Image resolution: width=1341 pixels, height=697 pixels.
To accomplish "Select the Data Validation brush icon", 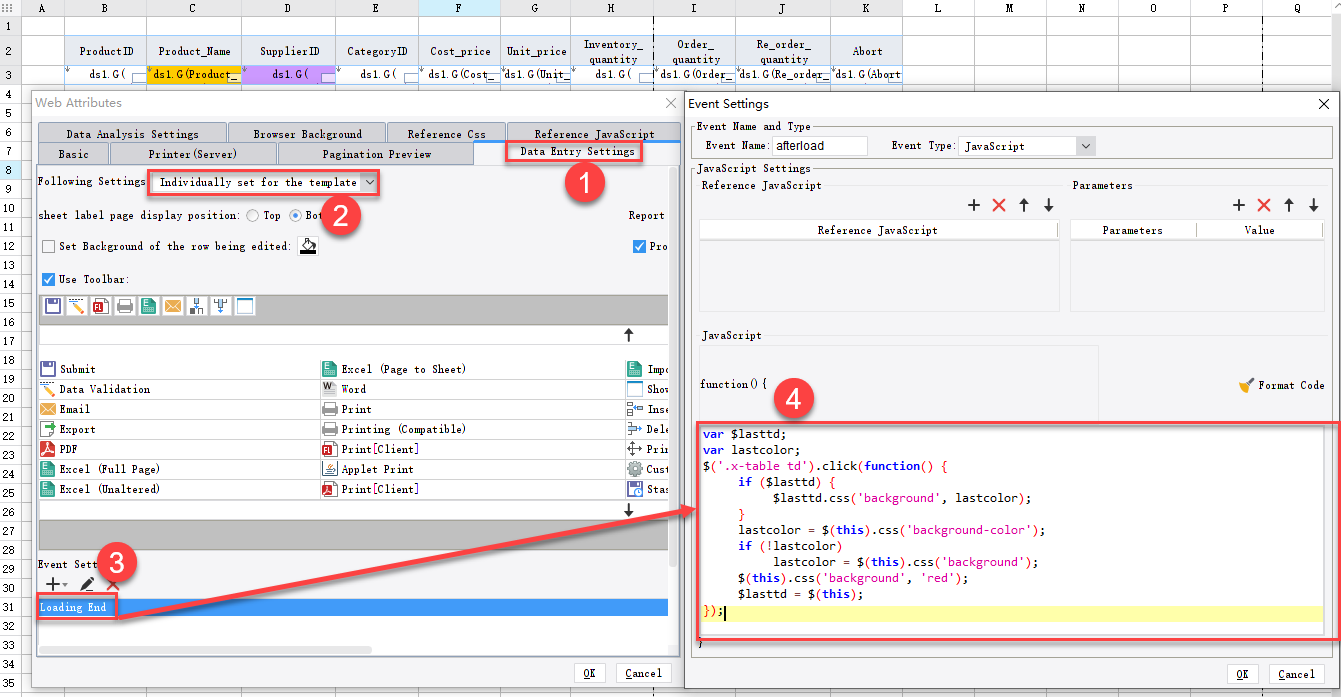I will click(47, 388).
